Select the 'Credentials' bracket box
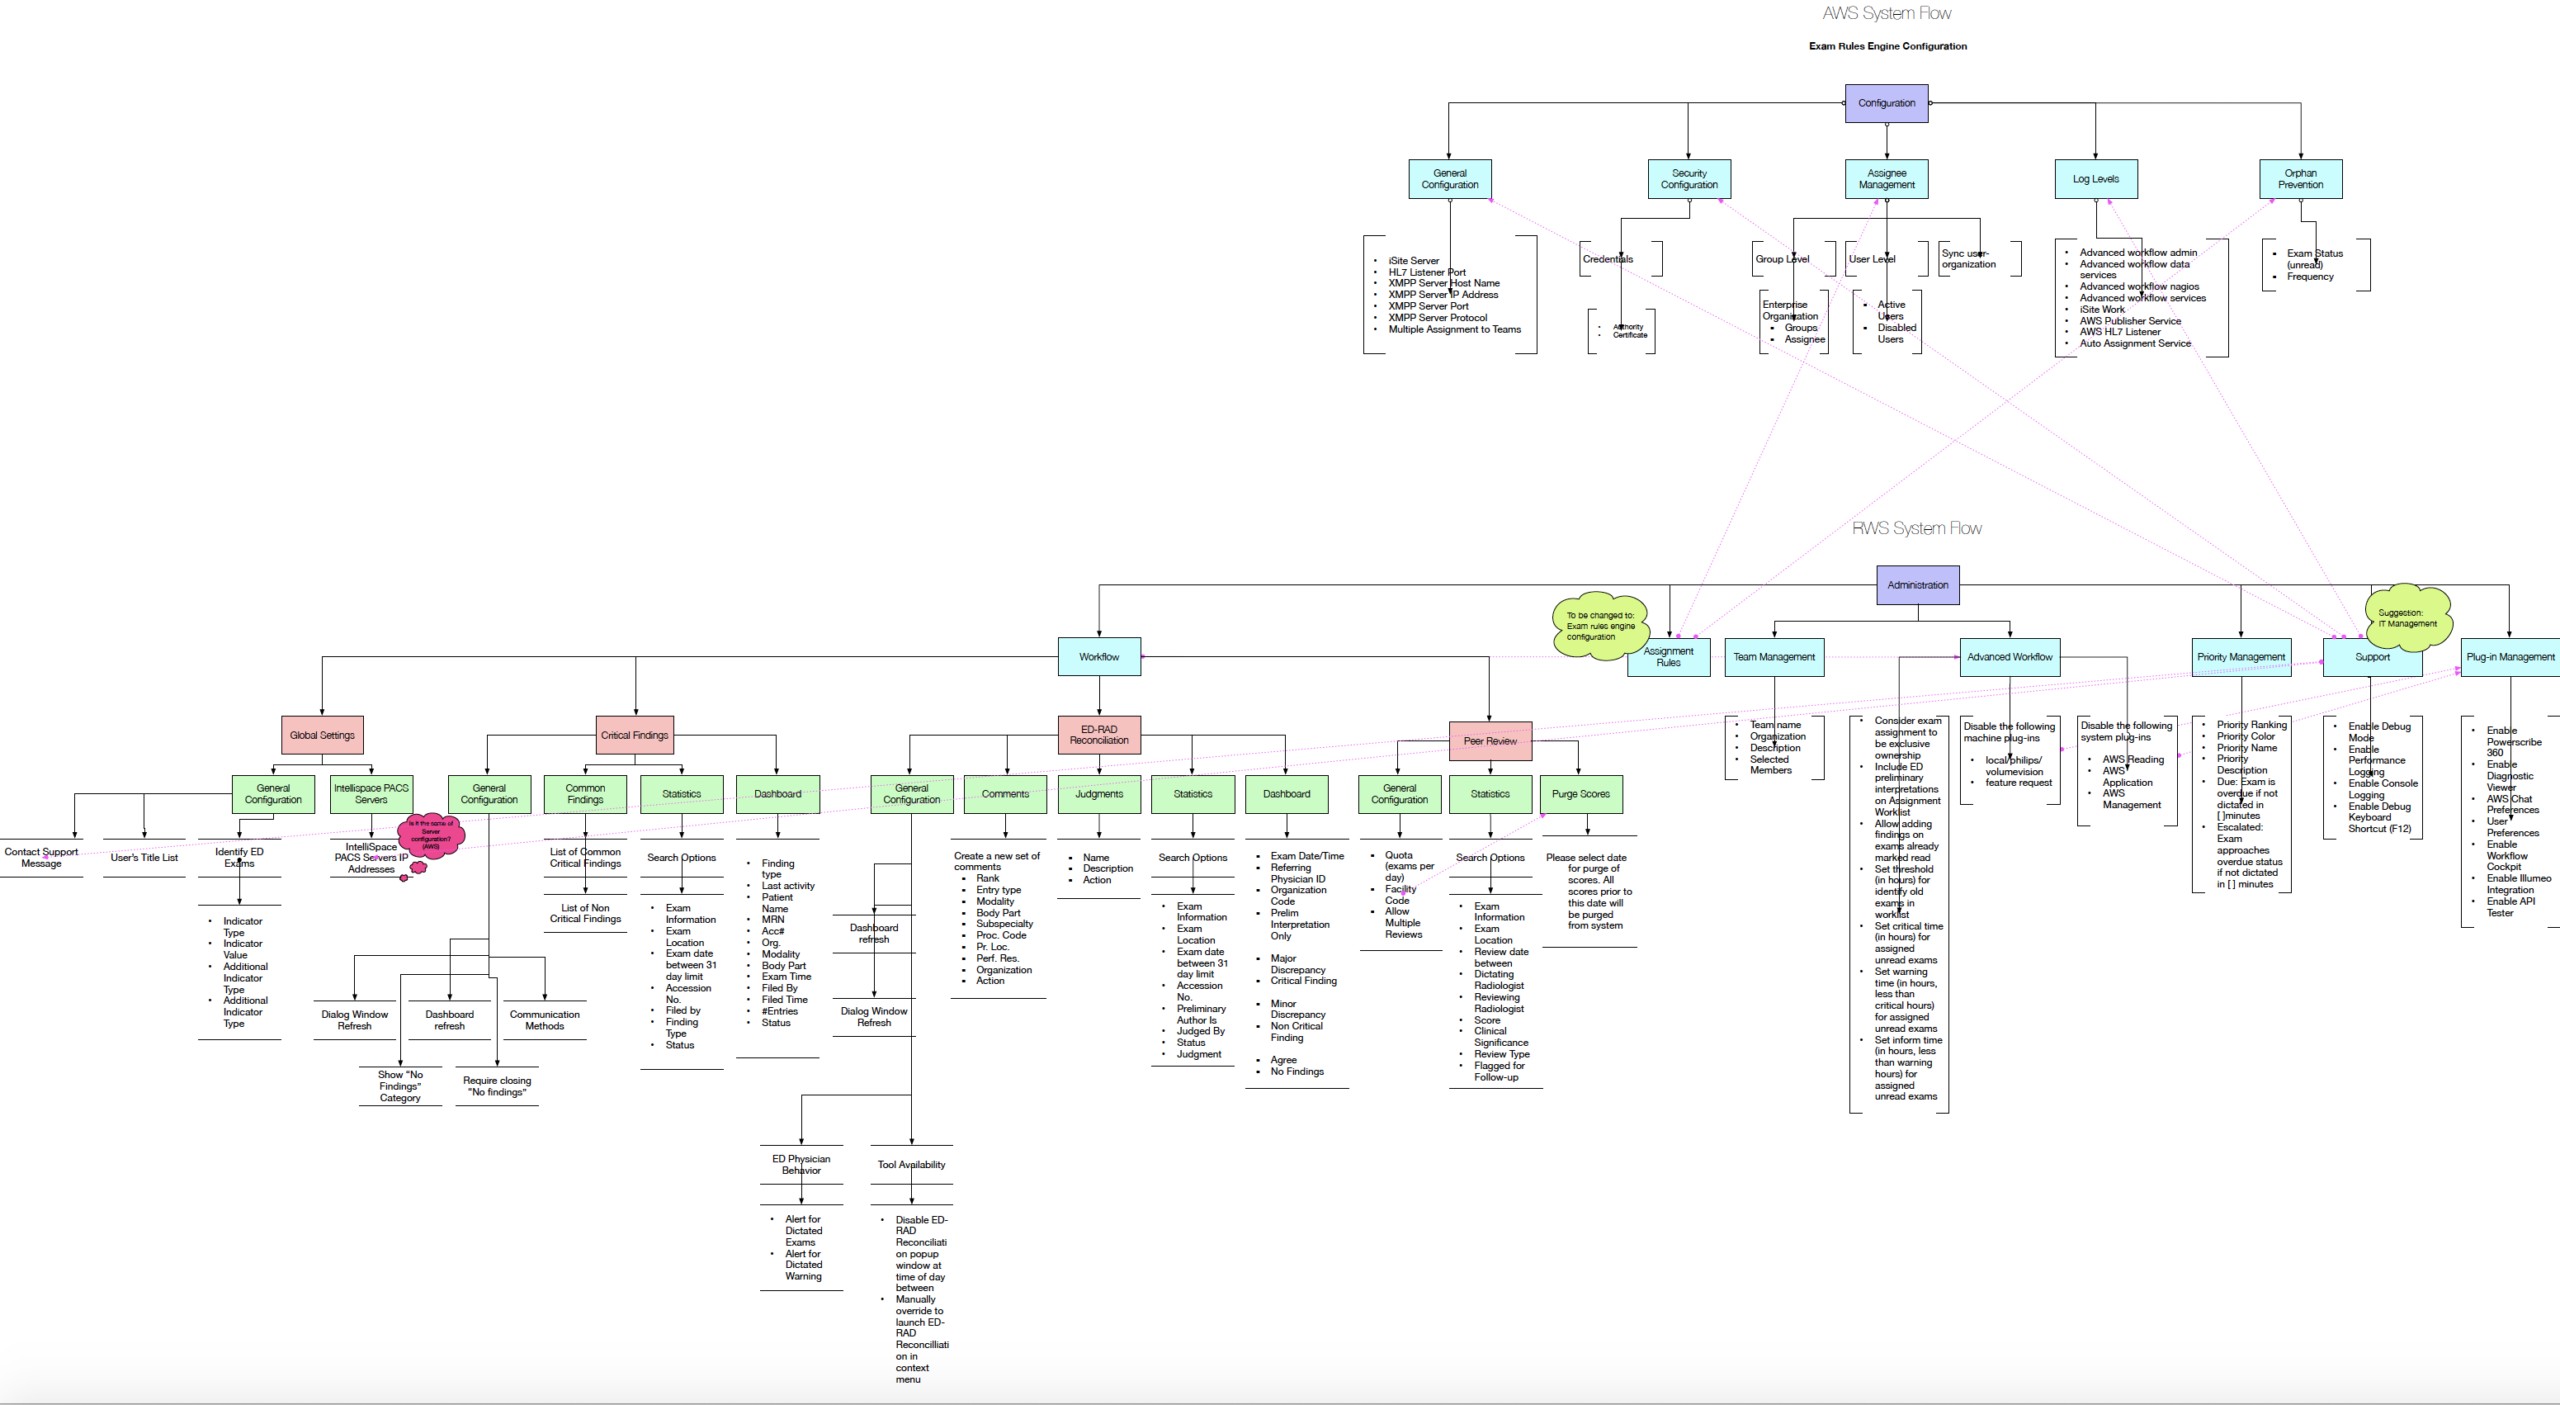 pos(1621,259)
